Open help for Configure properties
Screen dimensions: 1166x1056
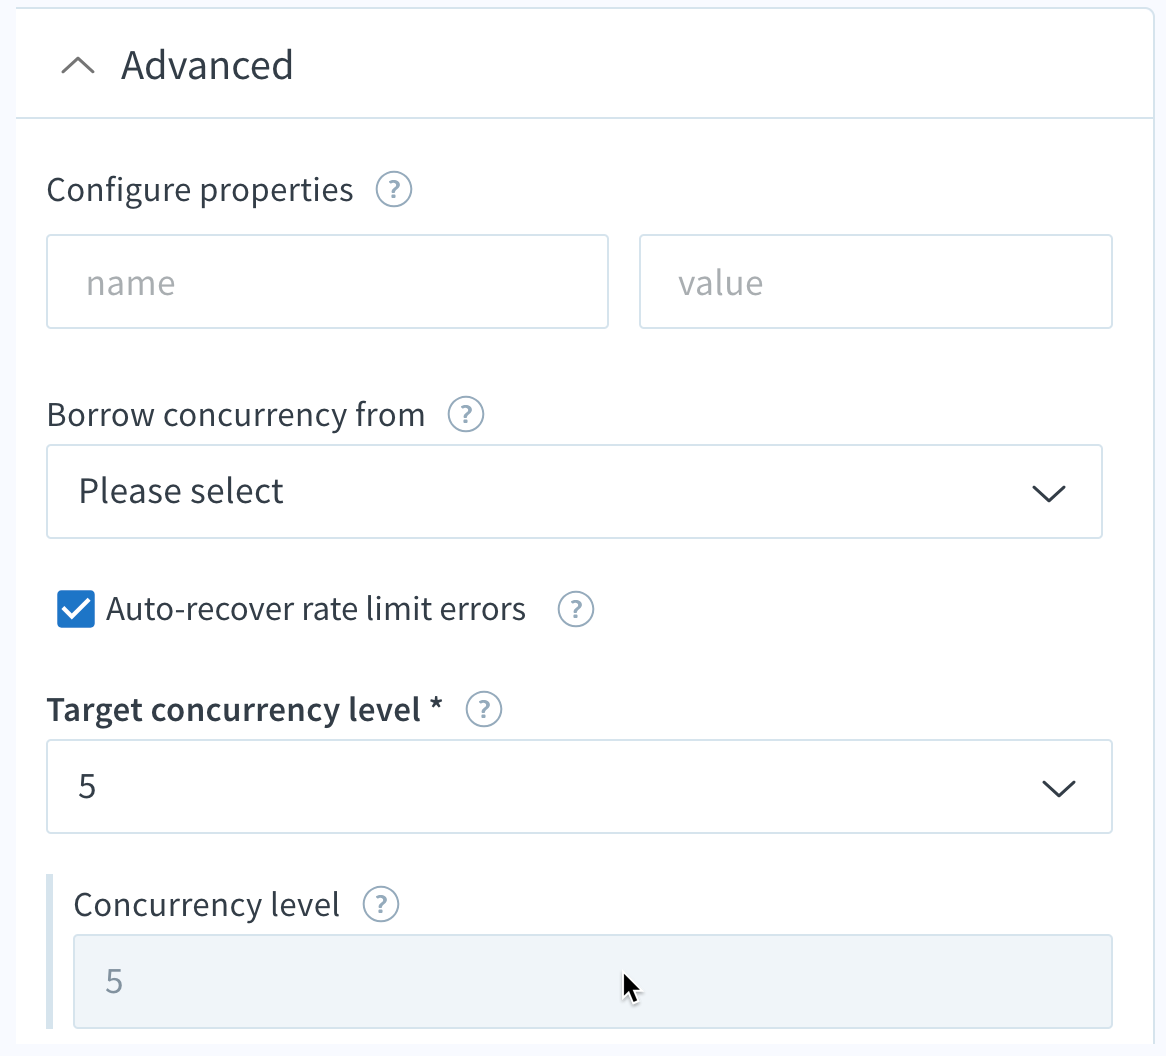[393, 190]
